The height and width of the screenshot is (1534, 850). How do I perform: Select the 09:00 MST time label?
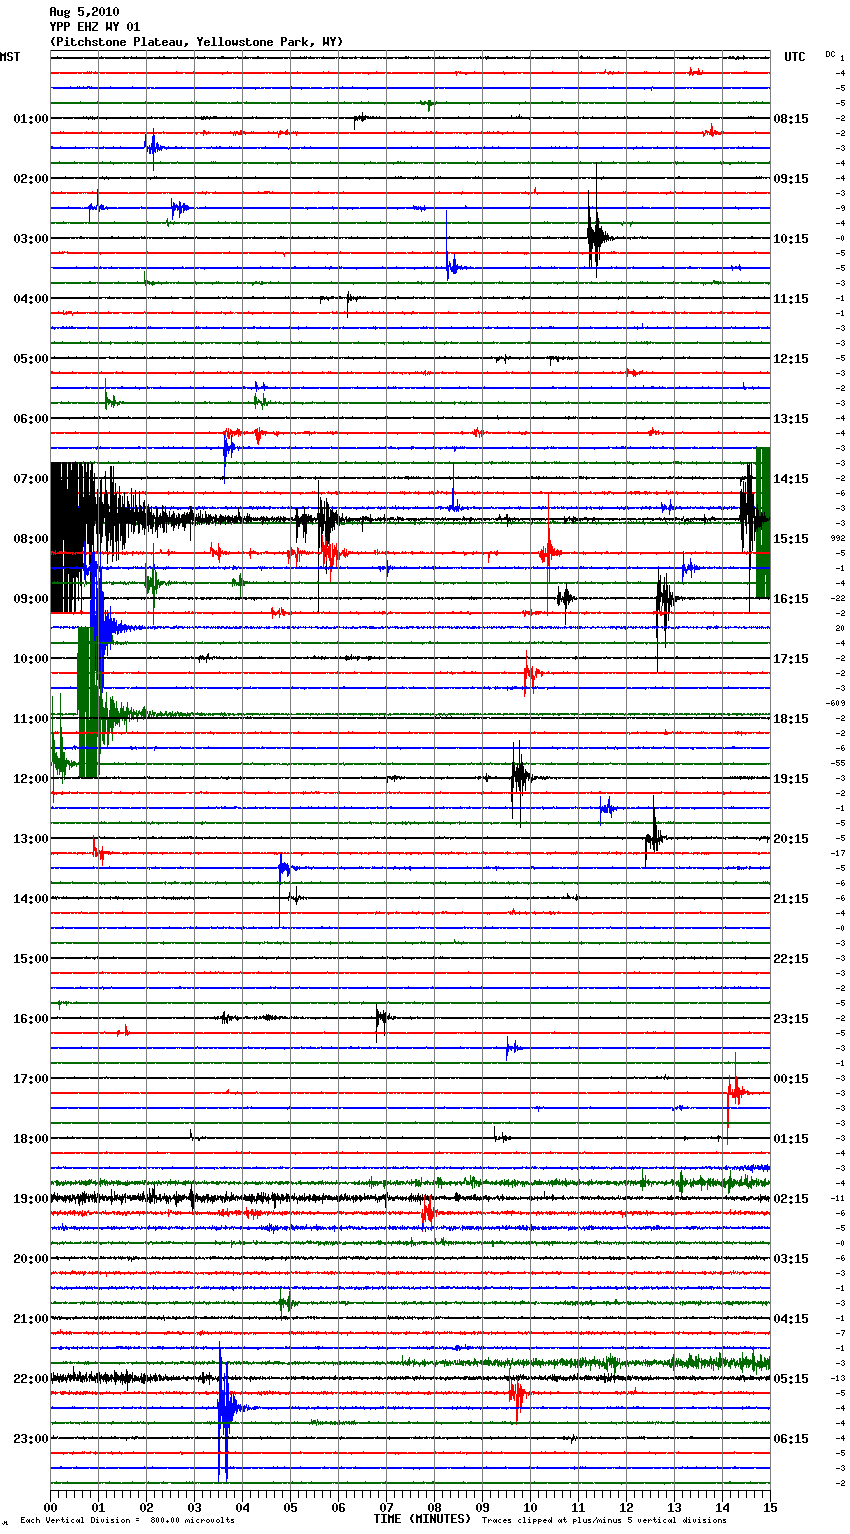(x=31, y=599)
